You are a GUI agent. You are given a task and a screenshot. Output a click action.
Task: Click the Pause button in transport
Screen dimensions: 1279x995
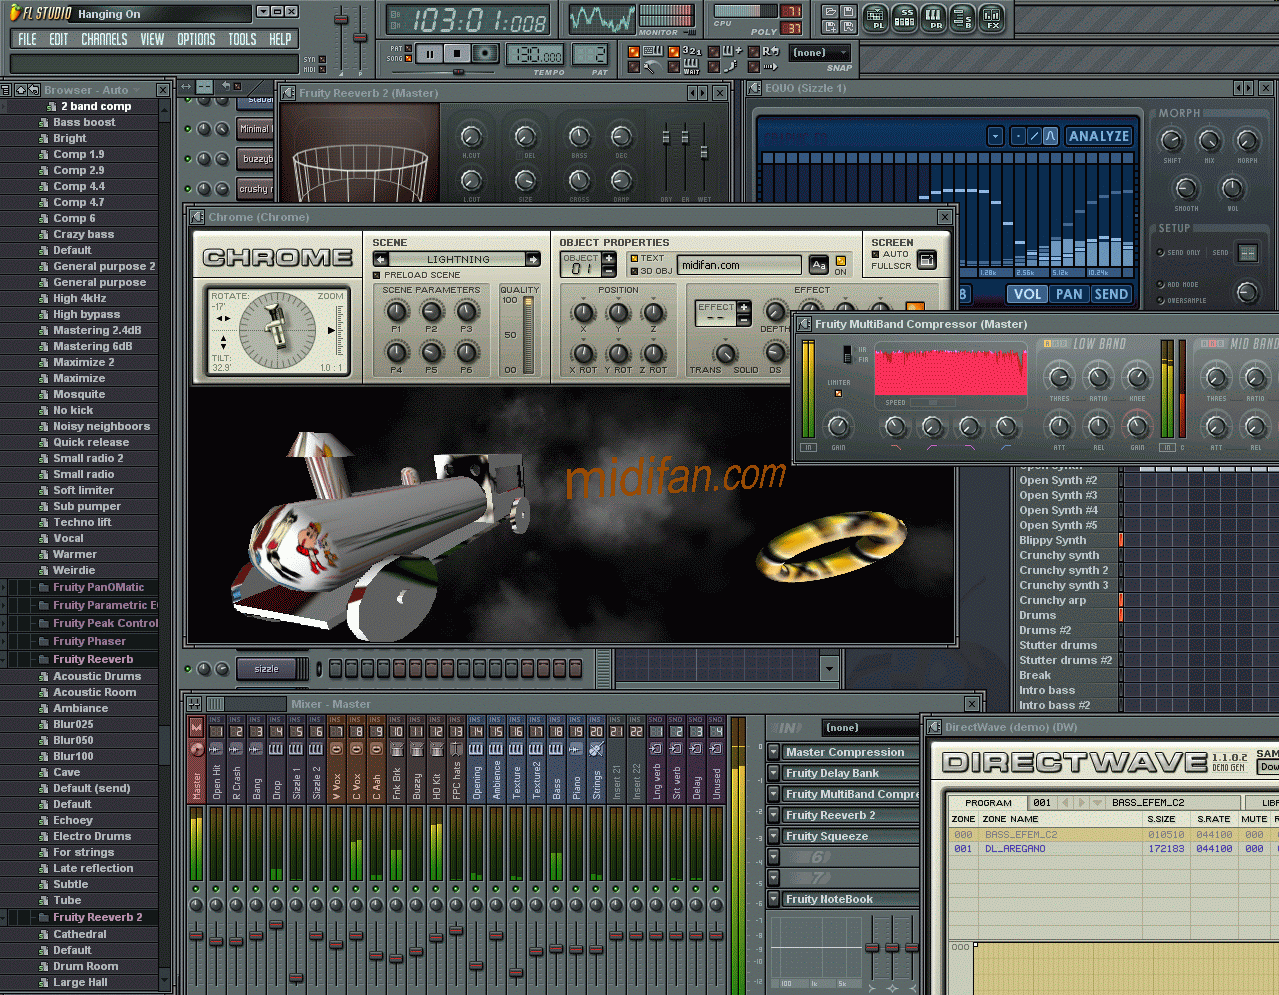click(430, 54)
